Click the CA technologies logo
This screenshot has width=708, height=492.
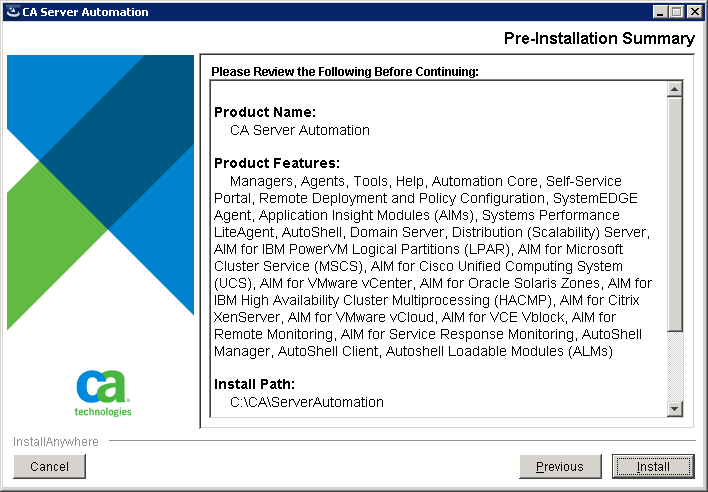pos(102,393)
